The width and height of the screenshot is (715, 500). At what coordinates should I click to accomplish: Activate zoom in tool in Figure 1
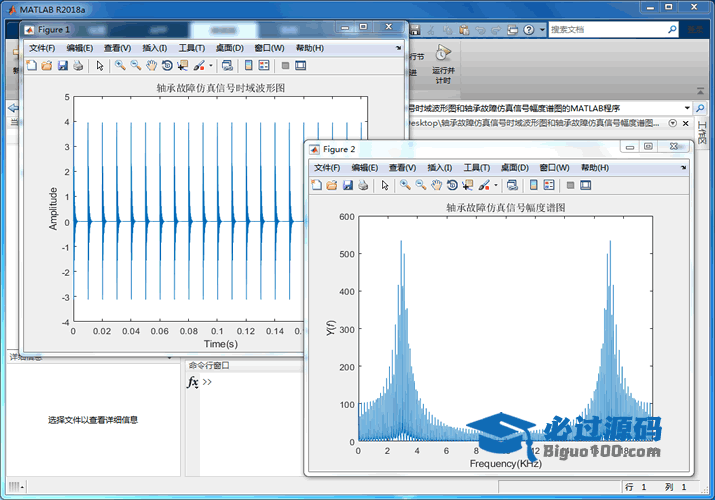(x=120, y=66)
